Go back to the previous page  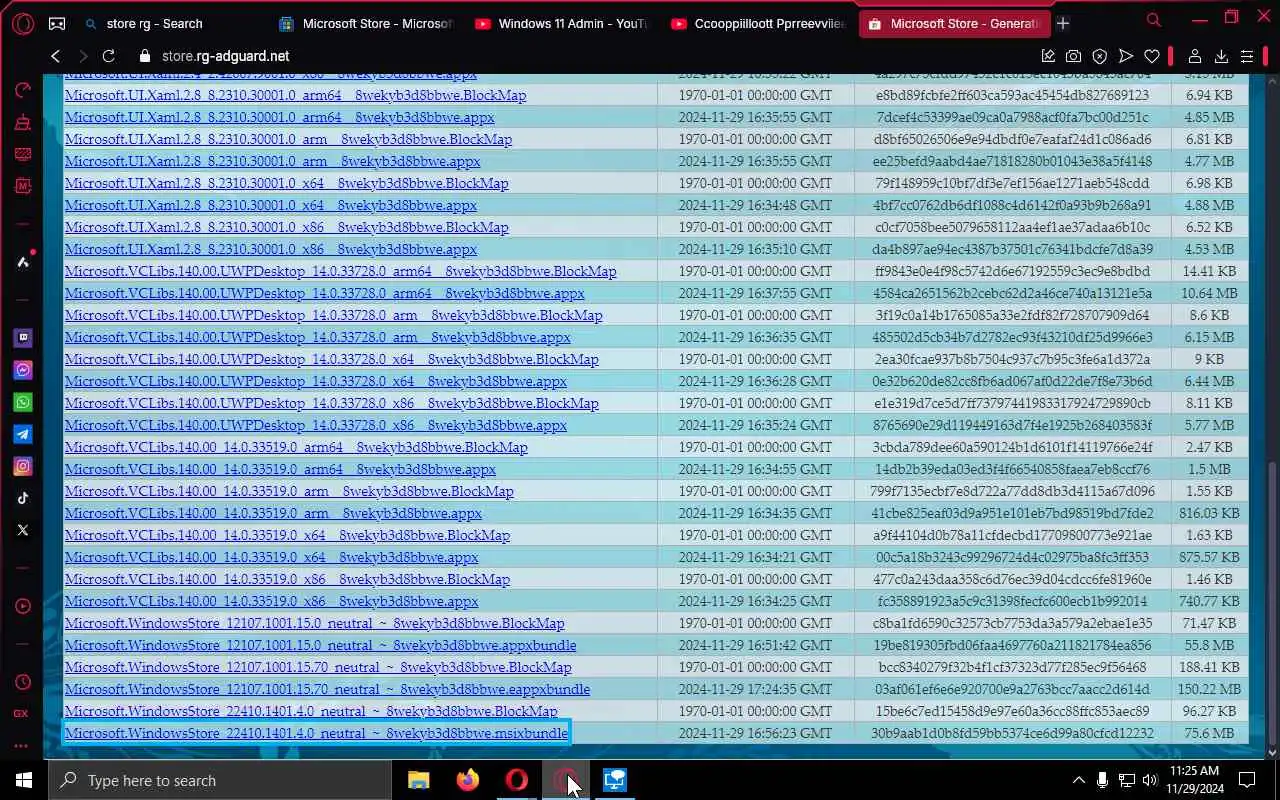coord(56,57)
